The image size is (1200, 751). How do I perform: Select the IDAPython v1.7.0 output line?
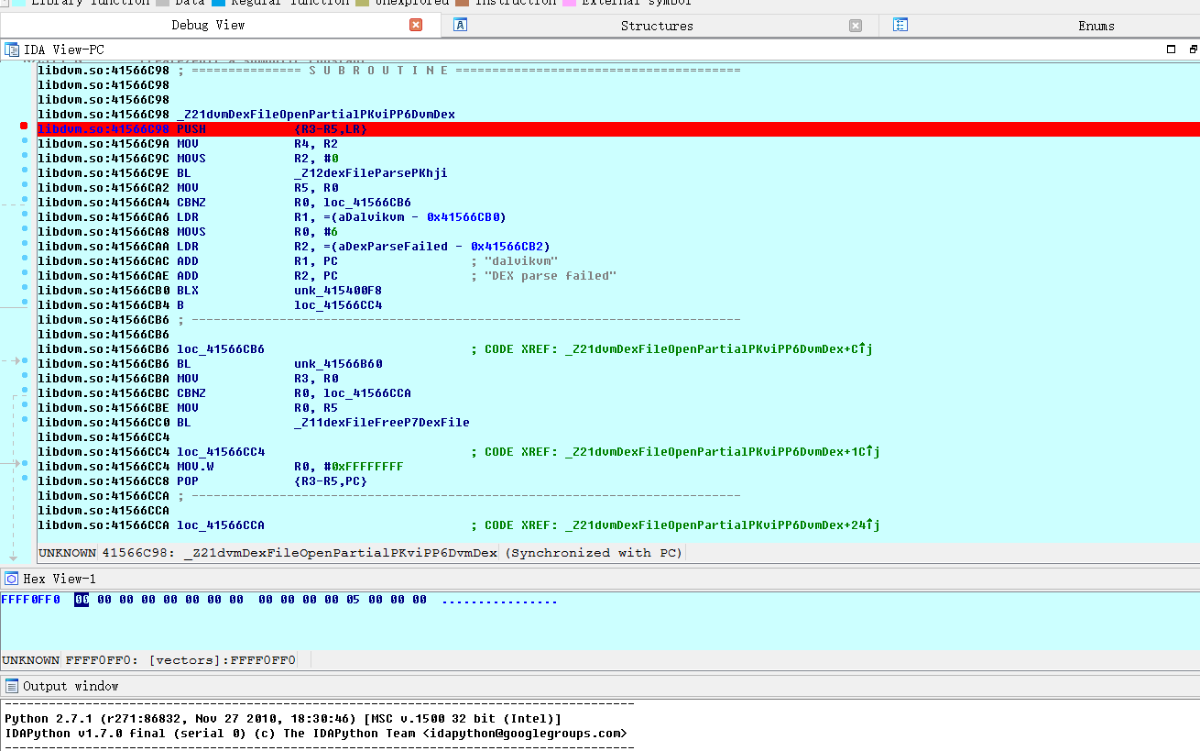pos(316,734)
